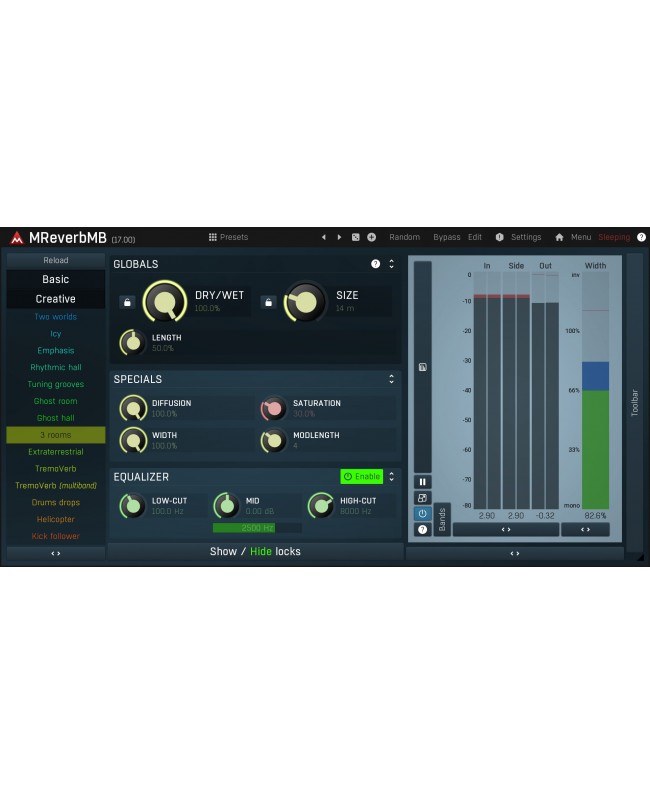The height and width of the screenshot is (794, 650).
Task: Toggle the Size lock
Action: pos(268,302)
